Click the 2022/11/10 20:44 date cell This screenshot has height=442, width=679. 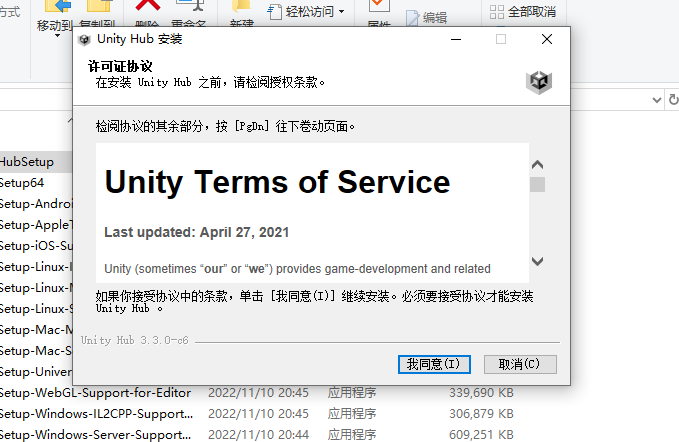pyautogui.click(x=259, y=434)
